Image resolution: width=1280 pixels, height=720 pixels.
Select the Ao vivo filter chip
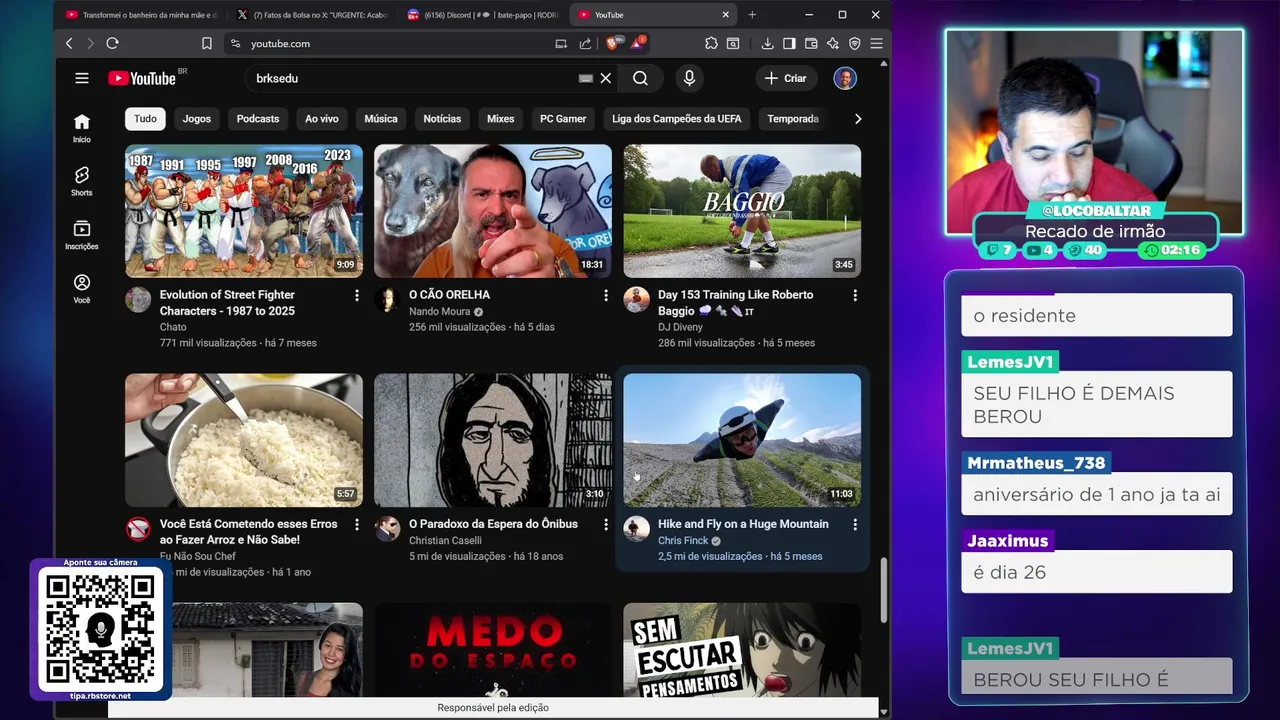click(322, 119)
